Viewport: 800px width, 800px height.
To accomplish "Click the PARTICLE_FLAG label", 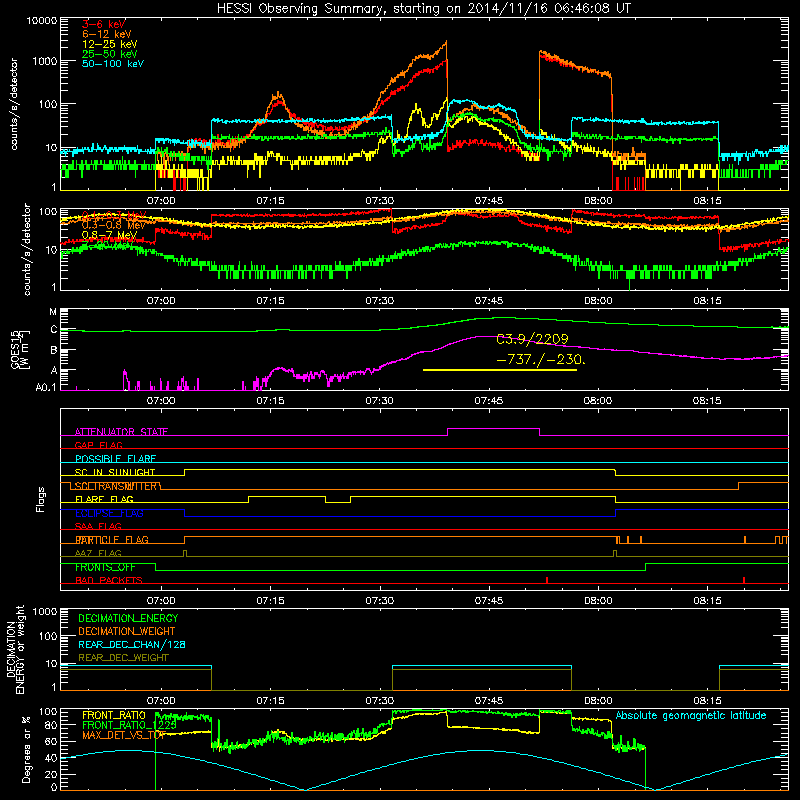I will pos(112,540).
